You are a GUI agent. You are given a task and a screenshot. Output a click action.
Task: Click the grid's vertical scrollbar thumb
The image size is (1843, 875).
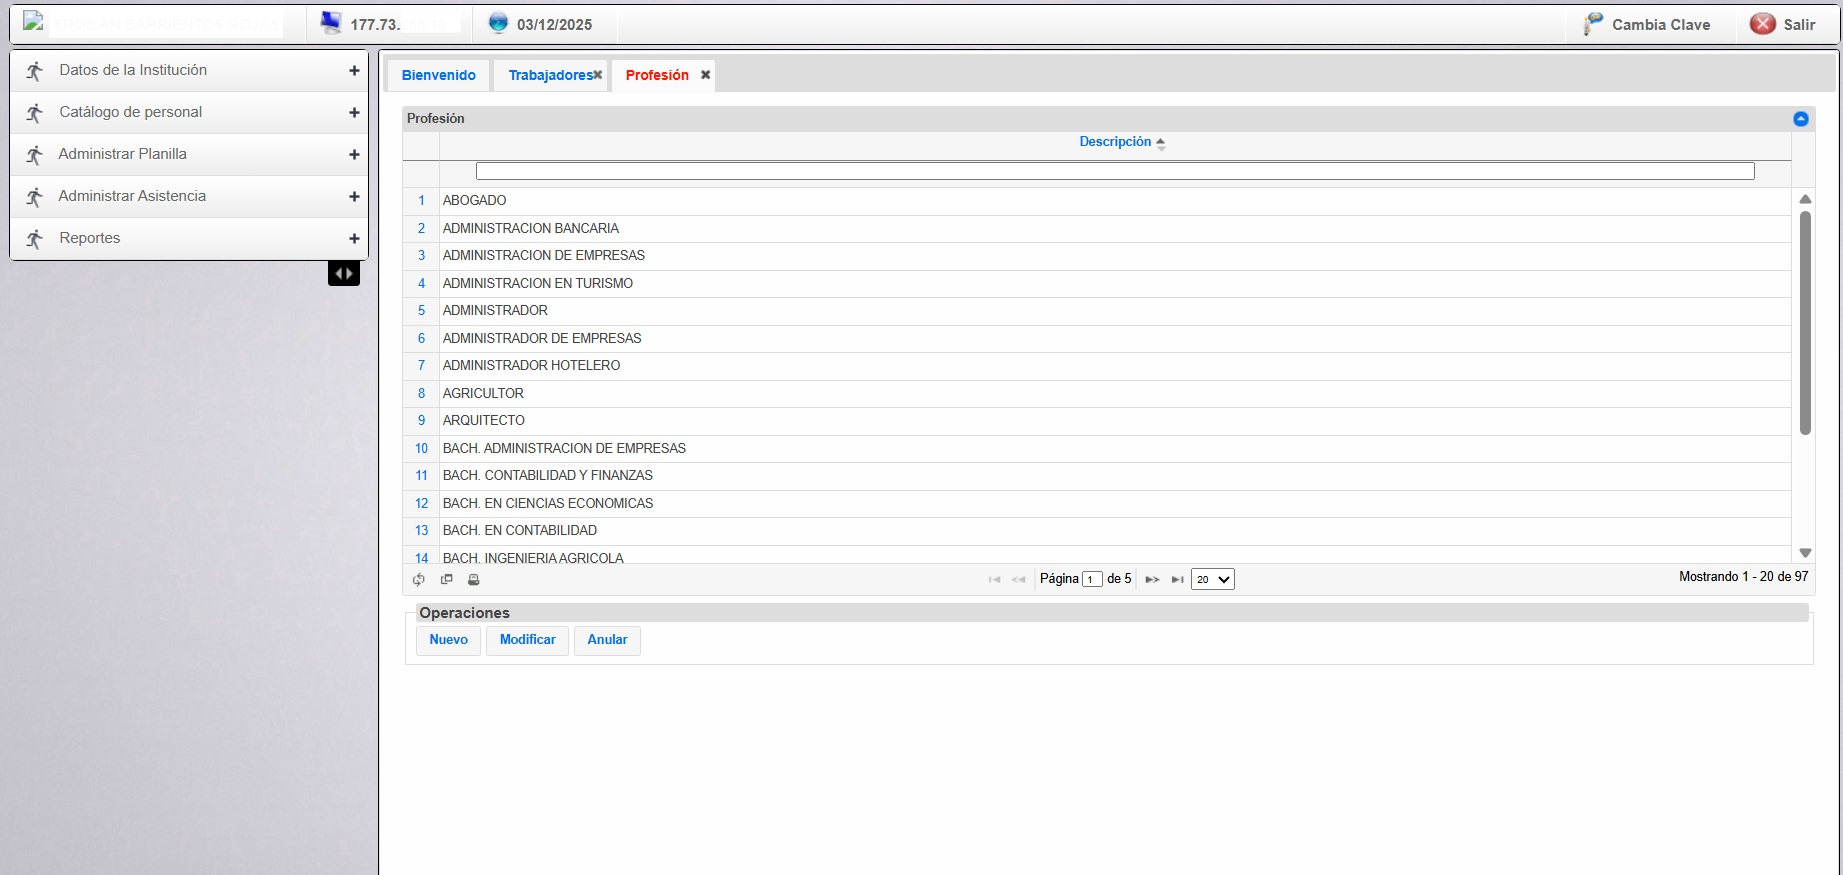coord(1805,320)
